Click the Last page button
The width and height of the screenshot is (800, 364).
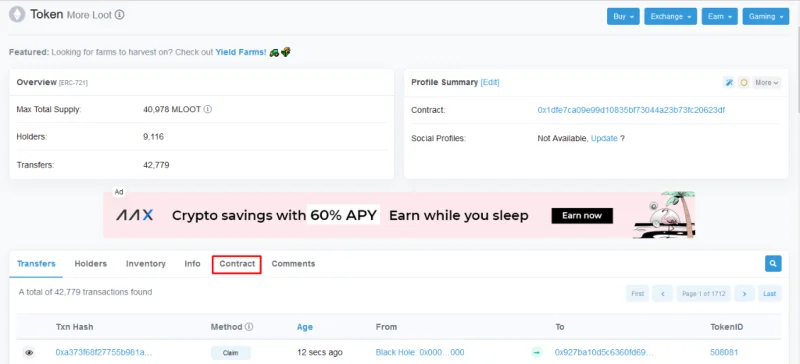[x=769, y=294]
